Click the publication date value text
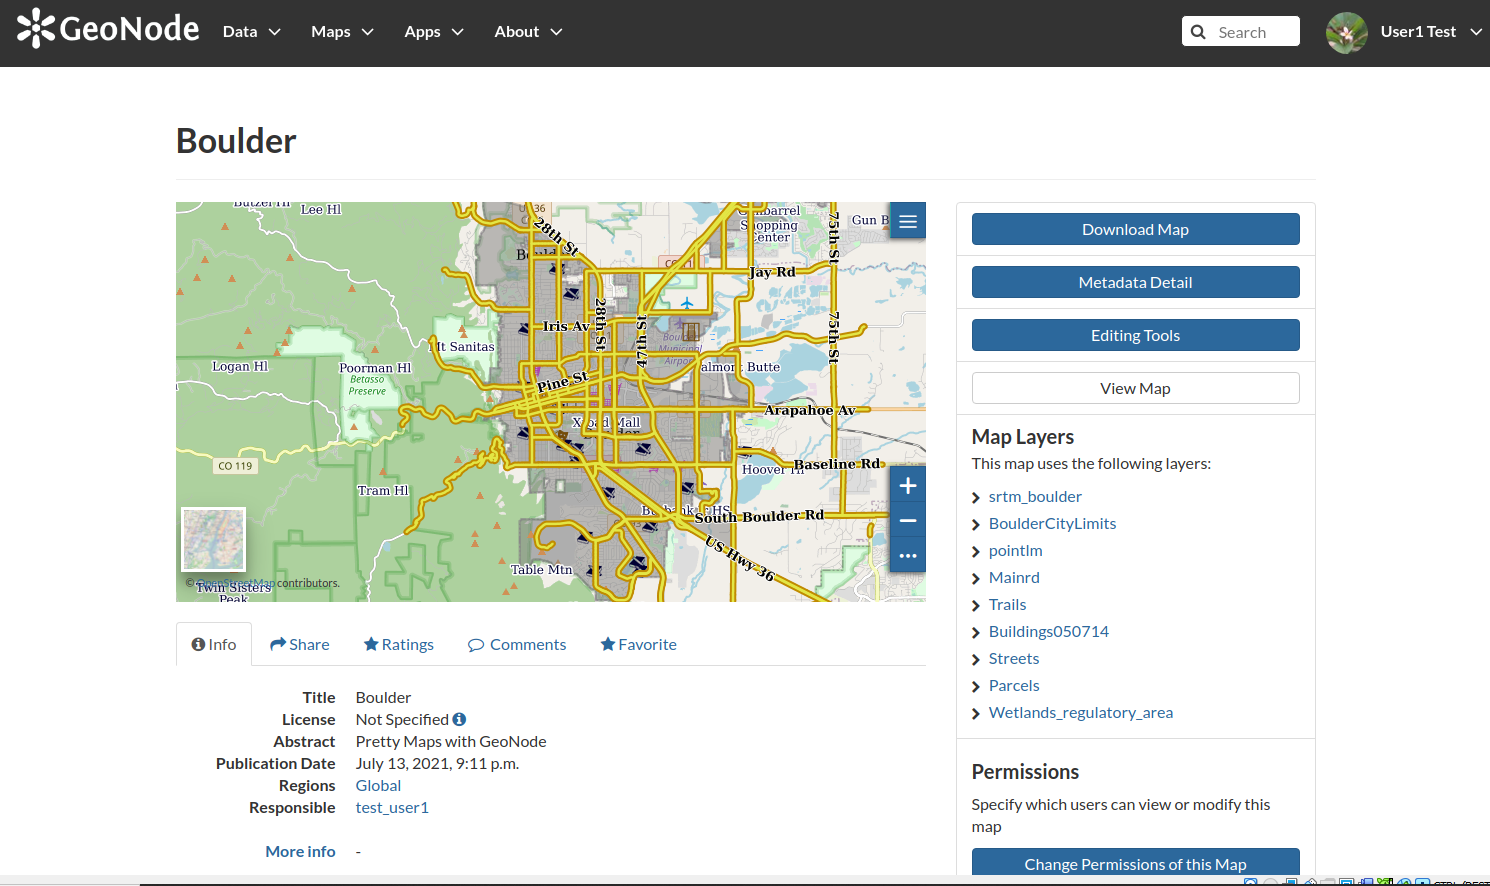 (x=437, y=763)
